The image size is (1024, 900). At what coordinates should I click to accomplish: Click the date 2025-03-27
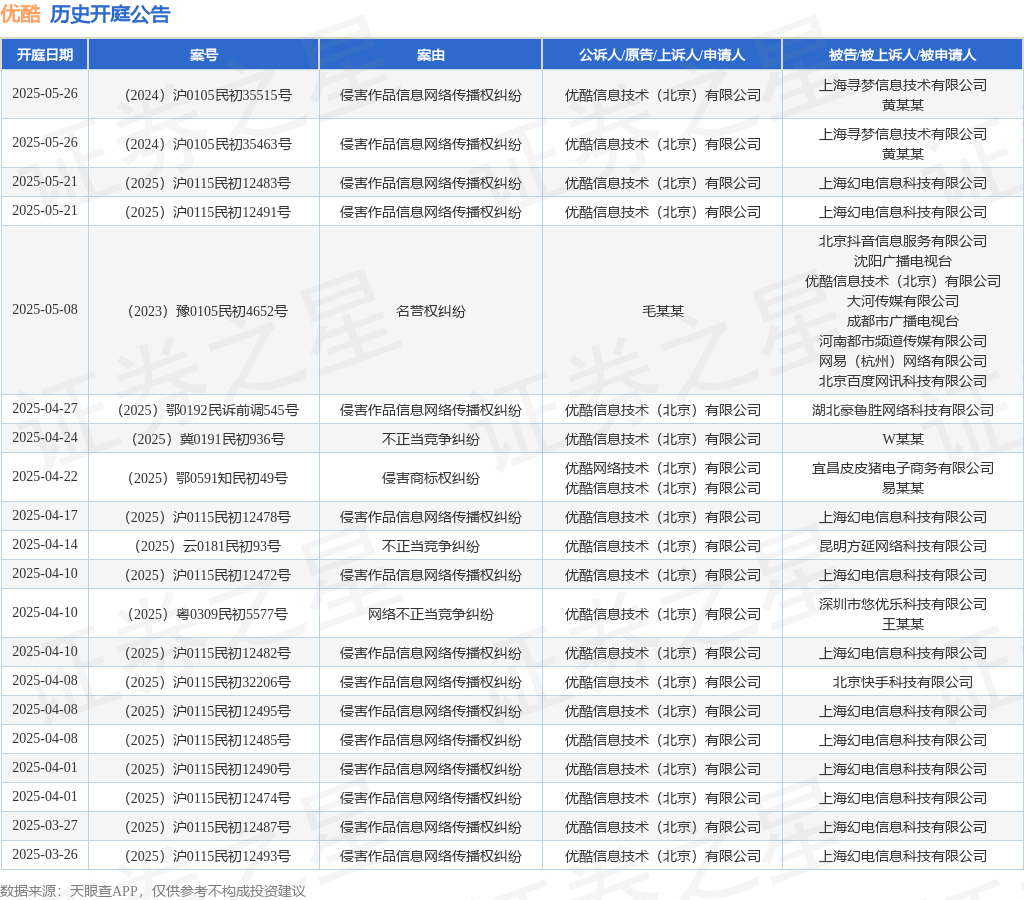click(x=44, y=825)
